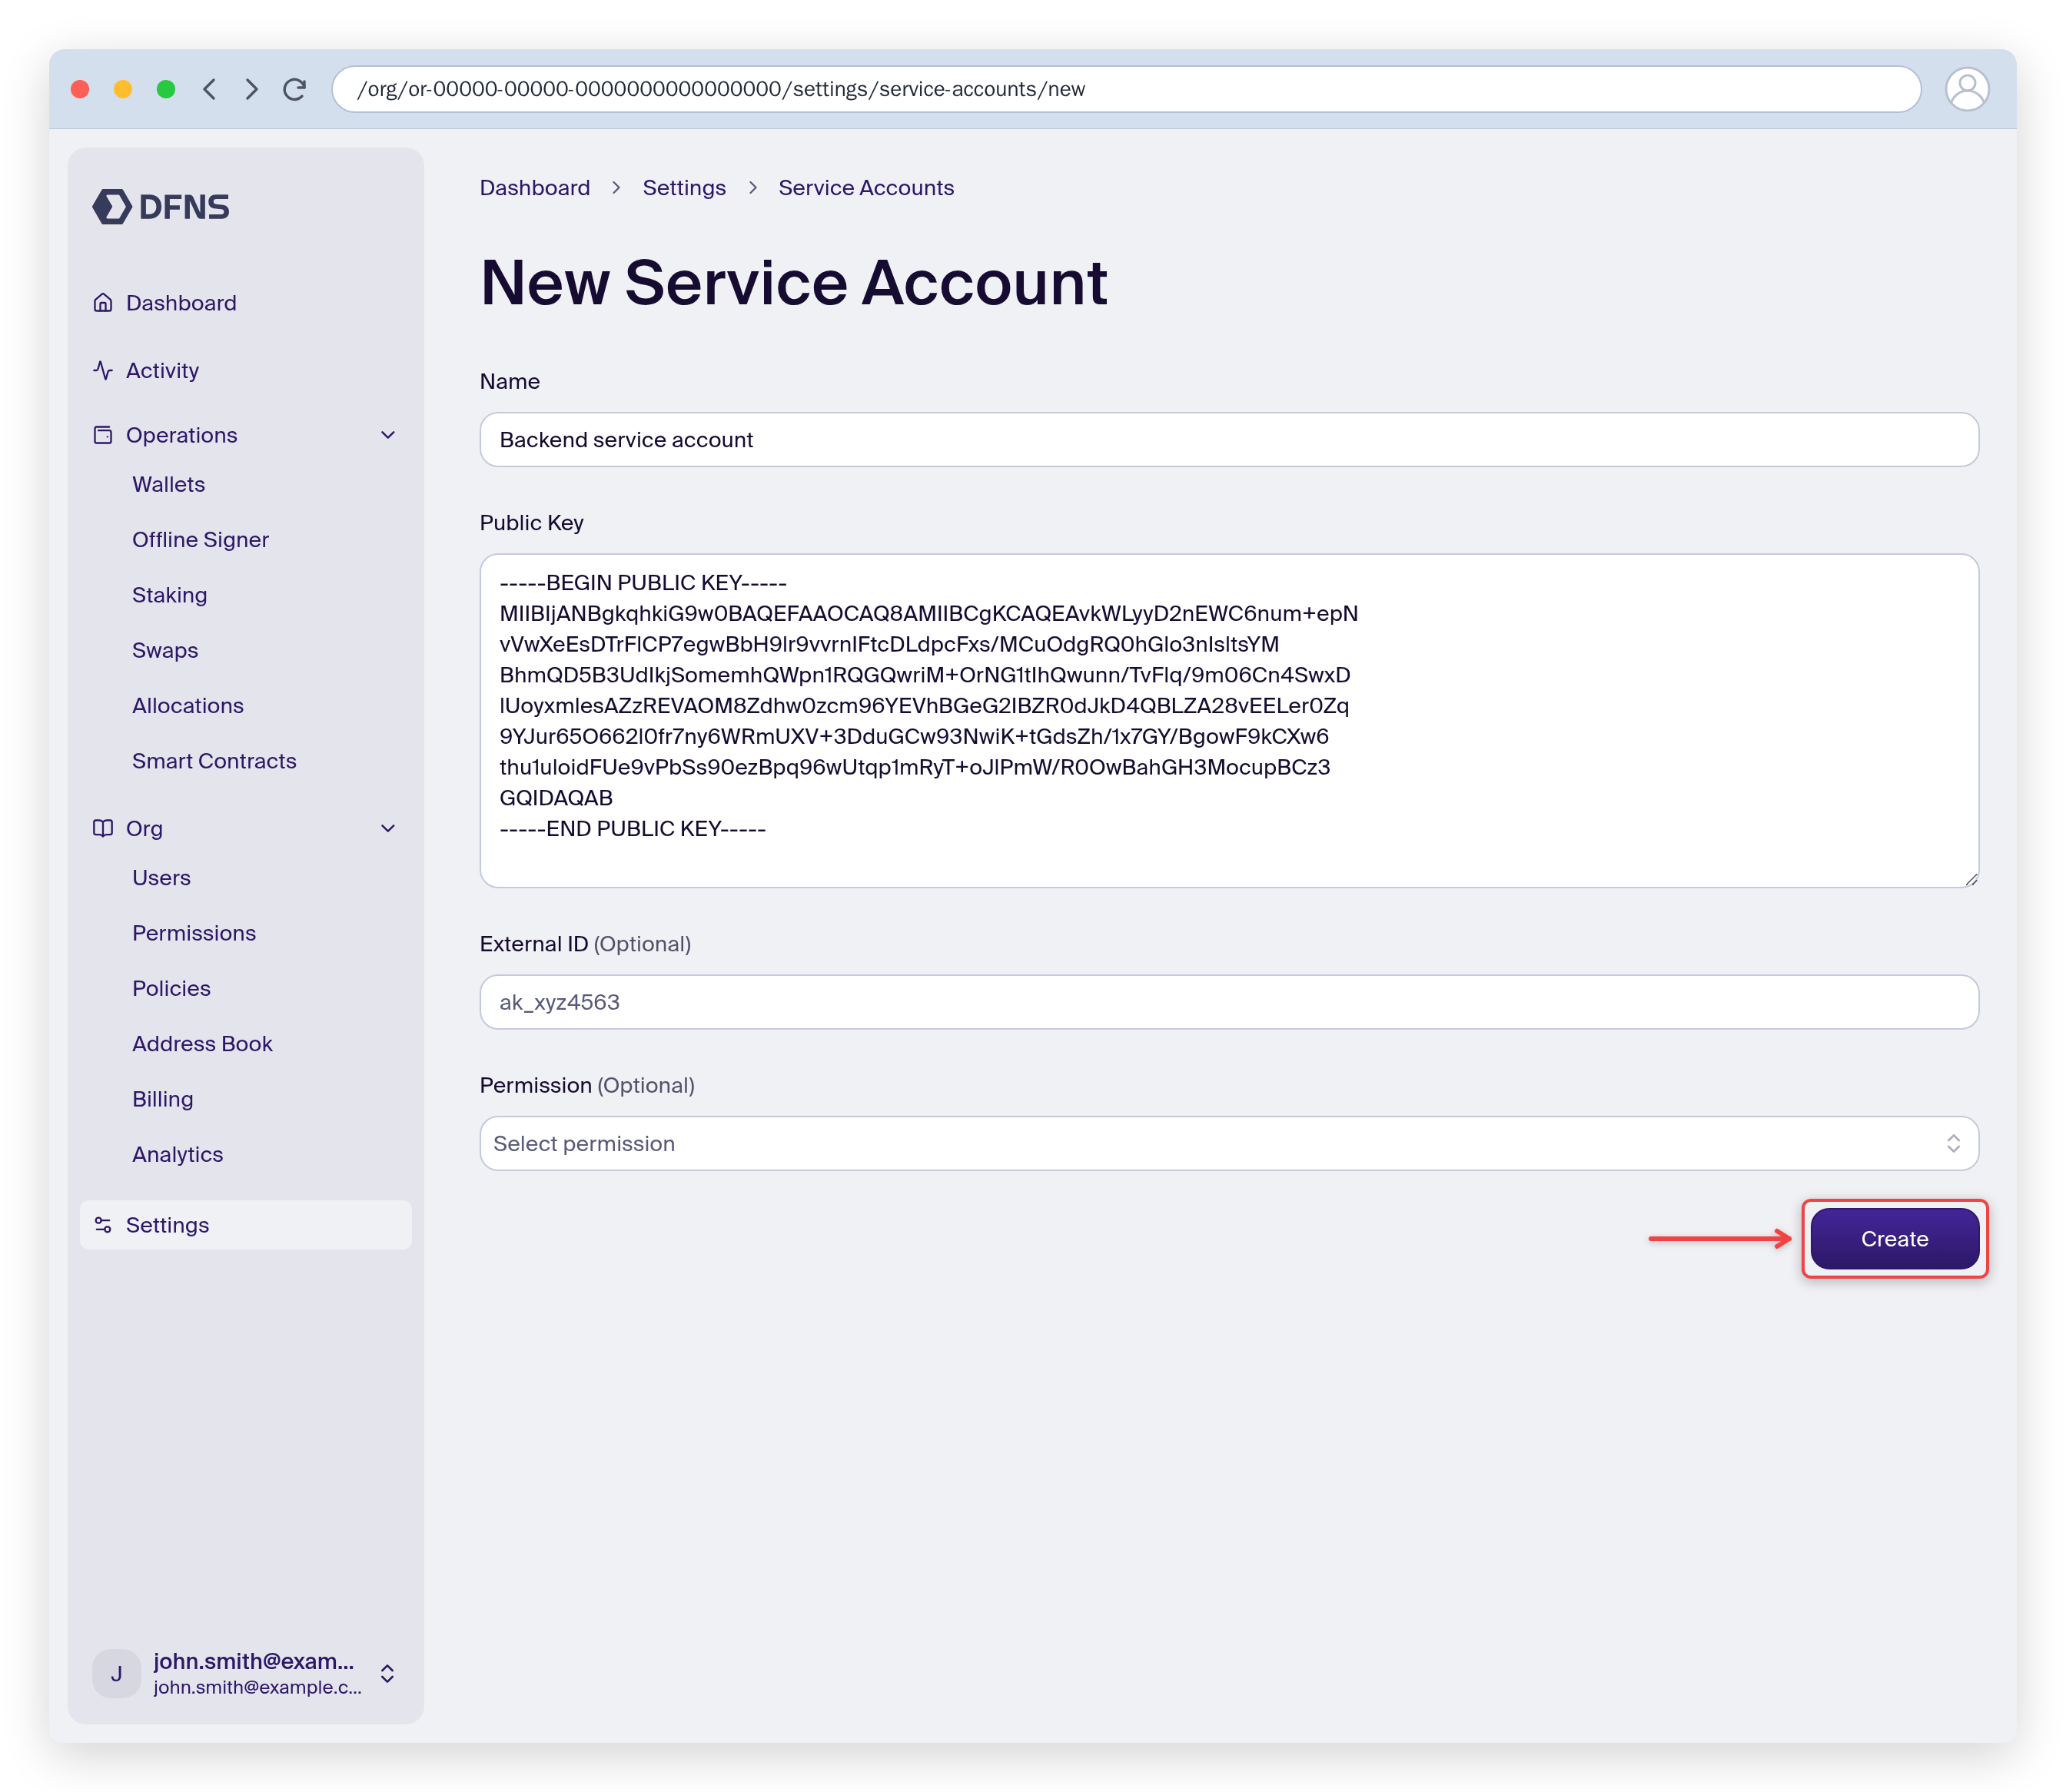Open Activity from the sidebar
2066x1792 pixels.
click(x=162, y=370)
